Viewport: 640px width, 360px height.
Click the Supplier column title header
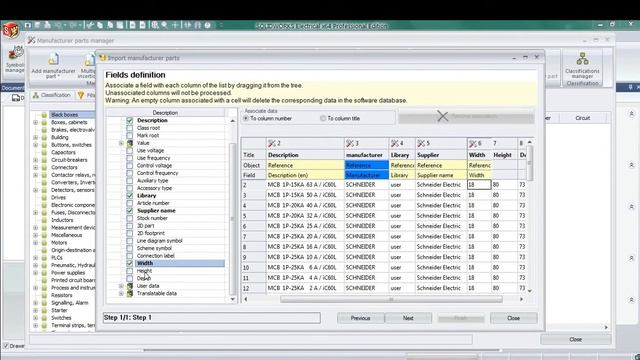441,155
